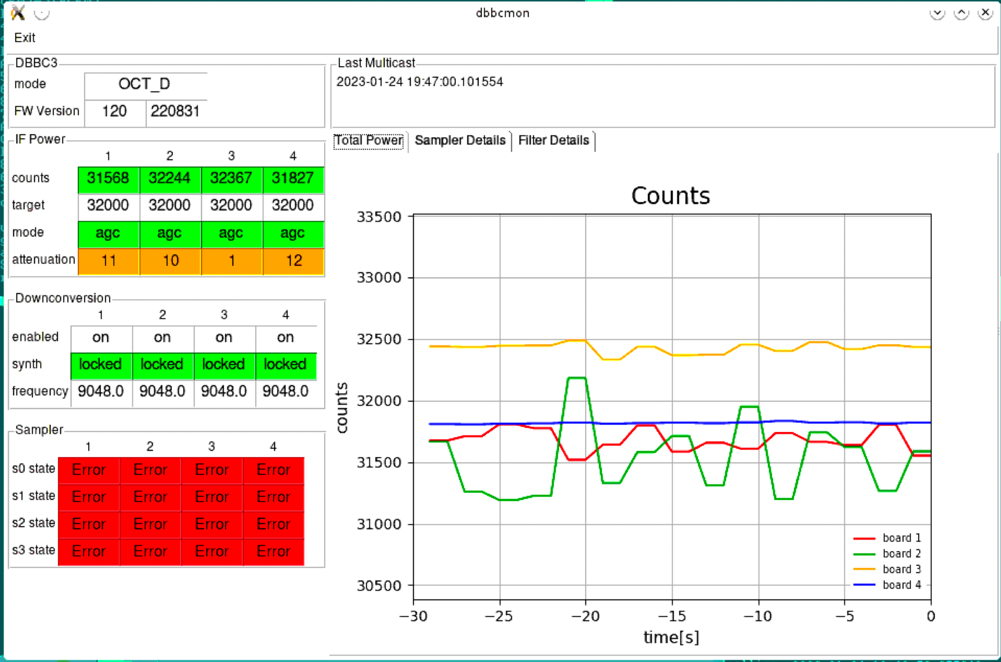The height and width of the screenshot is (662, 1001).
Task: Click the X11 app icon in title bar
Action: pyautogui.click(x=18, y=13)
